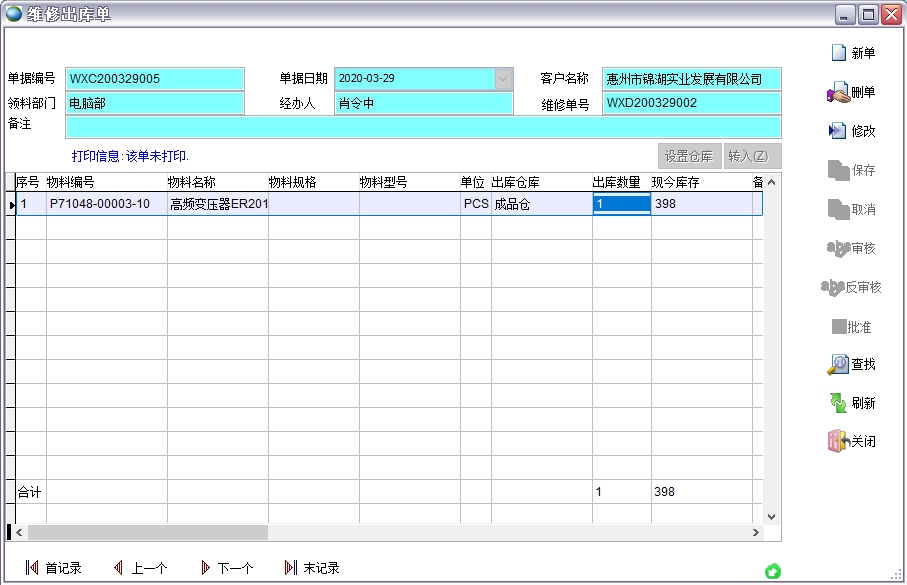907x585 pixels.
Task: Click the green status icon at bottom right
Action: (x=772, y=569)
